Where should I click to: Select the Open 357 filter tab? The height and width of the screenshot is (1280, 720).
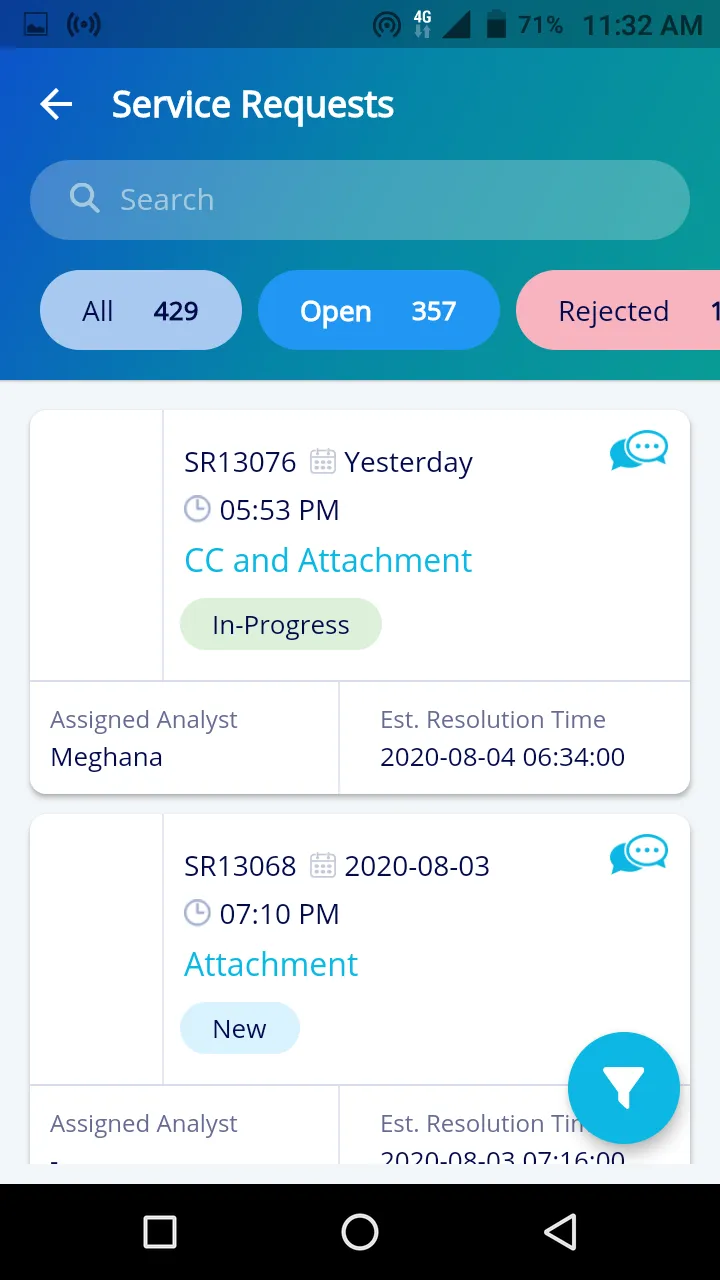[x=379, y=311]
